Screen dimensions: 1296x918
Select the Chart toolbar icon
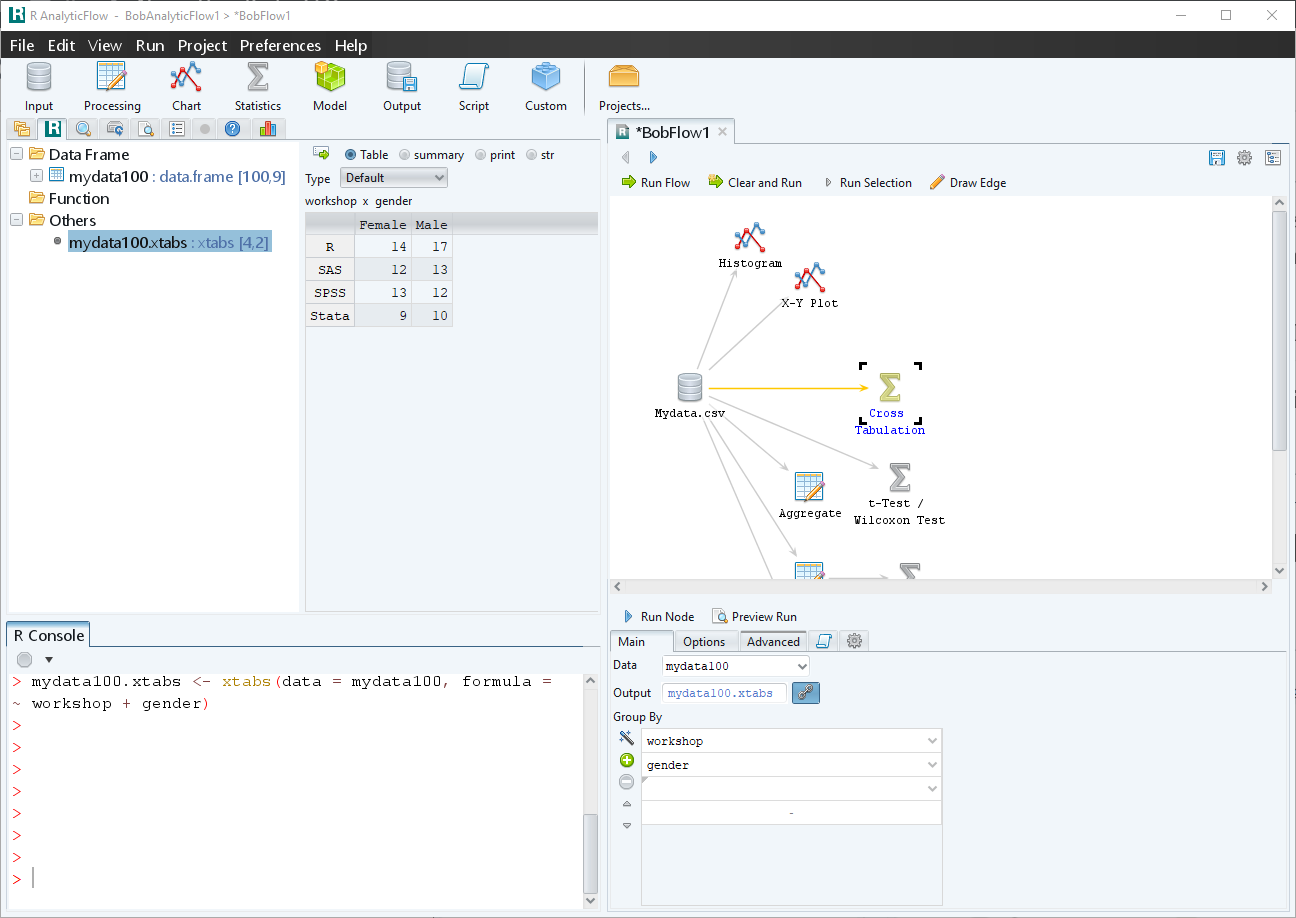pos(186,78)
